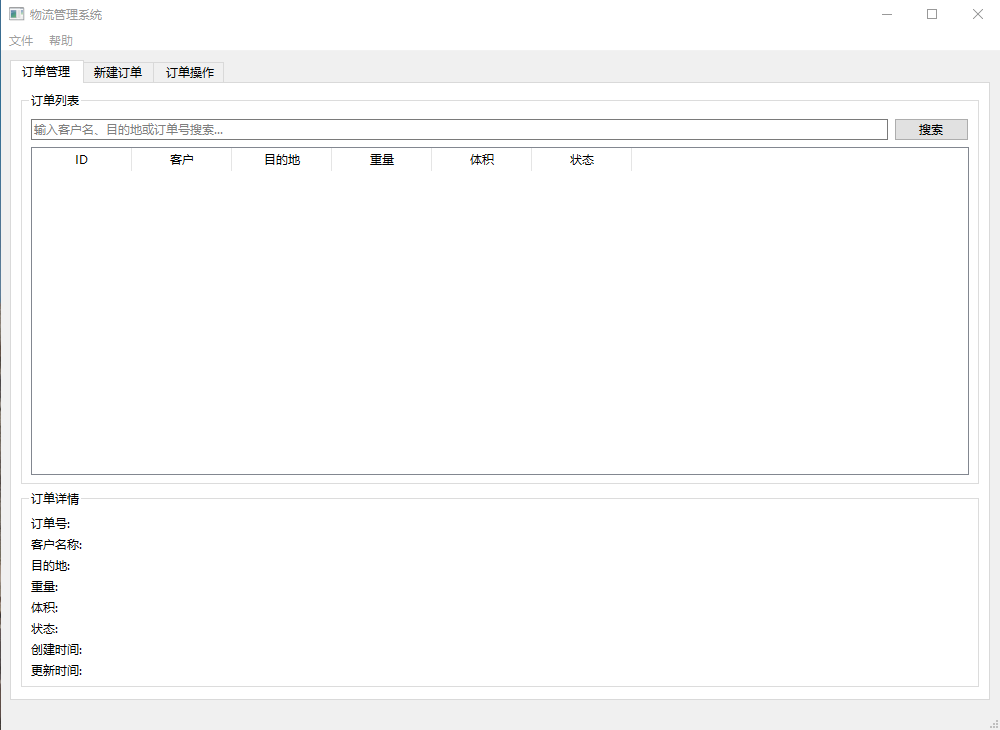Click the resize grip in the bottom-right corner
This screenshot has width=1000, height=730.
coord(992,722)
